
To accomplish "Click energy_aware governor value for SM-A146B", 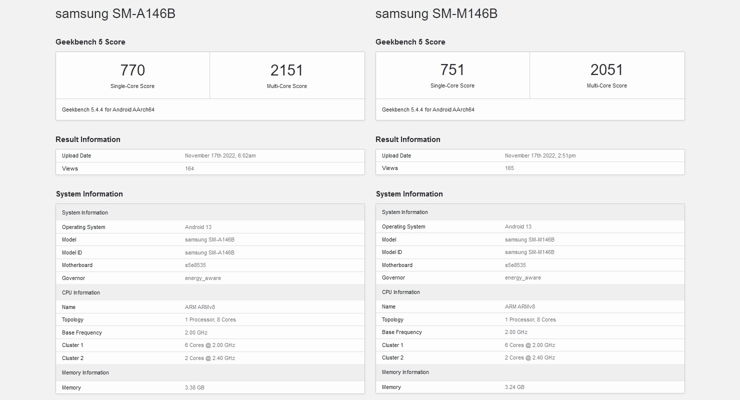I will [203, 278].
